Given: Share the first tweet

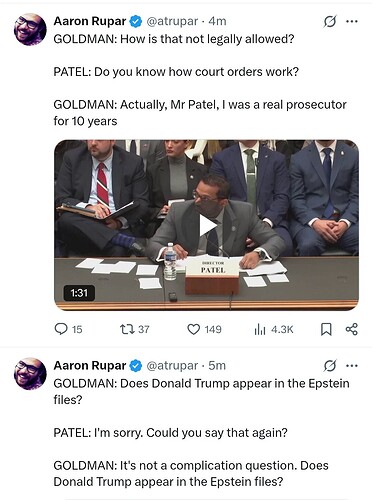Looking at the screenshot, I should tap(352, 329).
